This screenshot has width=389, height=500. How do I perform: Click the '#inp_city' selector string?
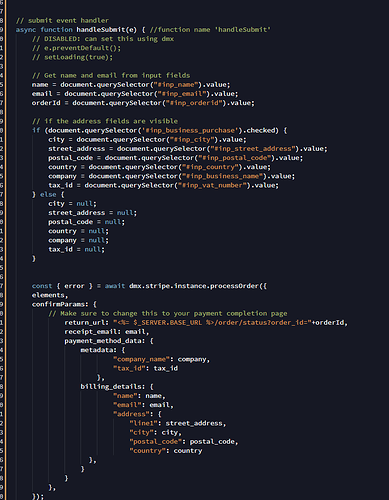click(x=192, y=140)
